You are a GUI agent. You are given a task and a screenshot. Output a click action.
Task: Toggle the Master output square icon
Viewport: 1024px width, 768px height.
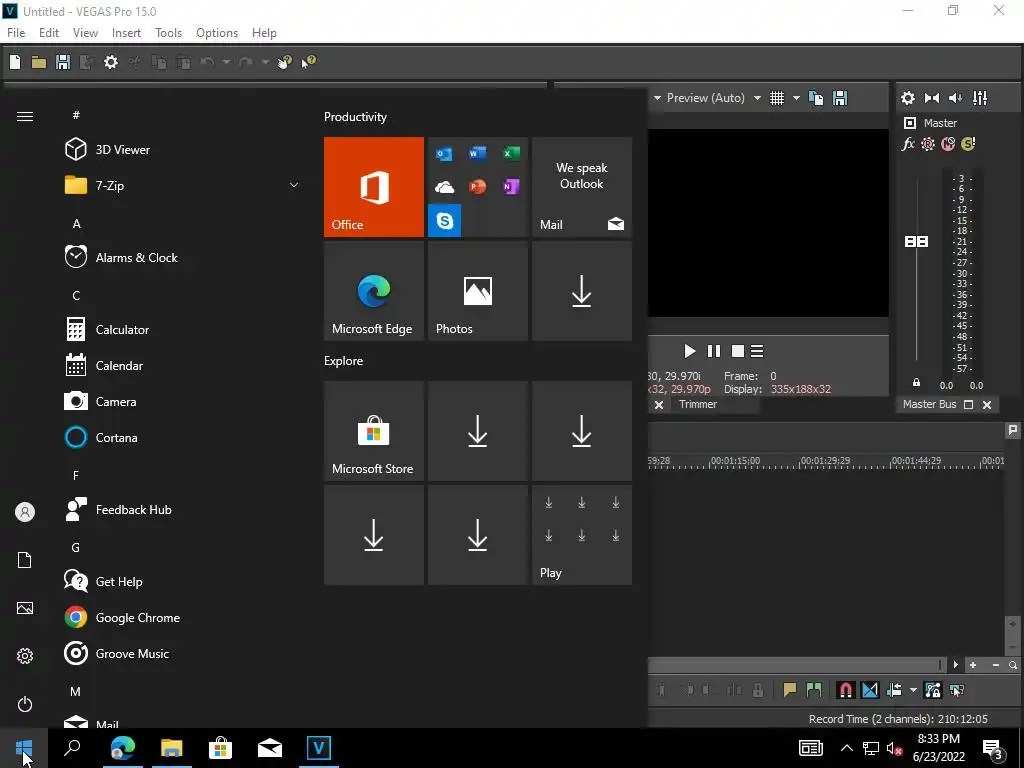[x=910, y=123]
